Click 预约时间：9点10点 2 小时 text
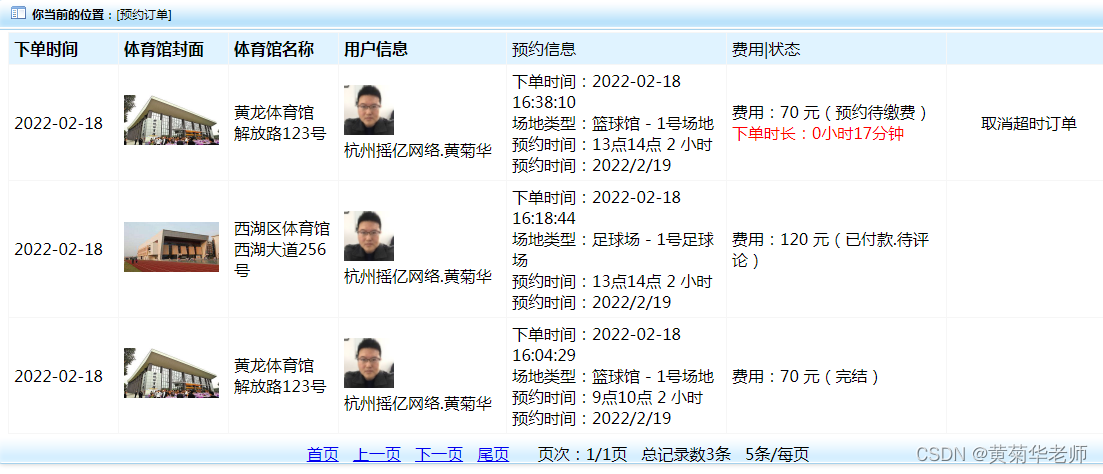The width and height of the screenshot is (1103, 474). pyautogui.click(x=608, y=398)
